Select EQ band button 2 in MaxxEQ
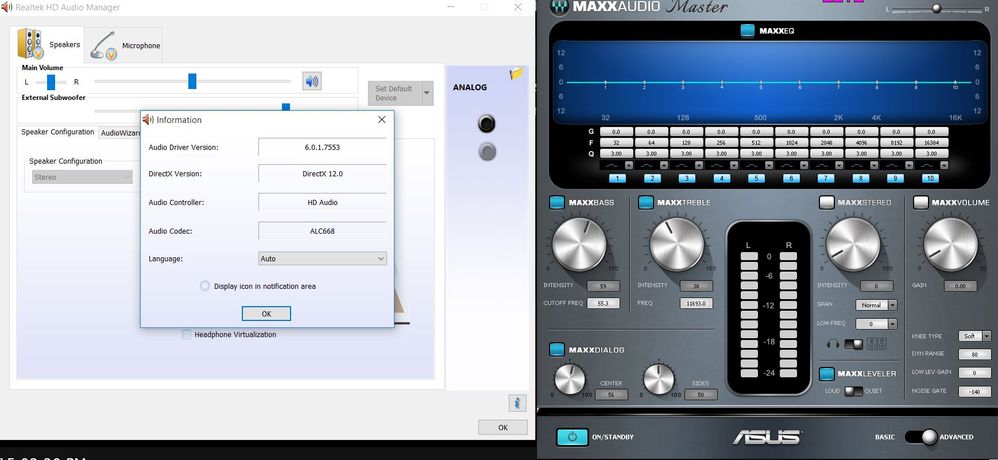Viewport: 998px width, 460px height. pyautogui.click(x=652, y=179)
